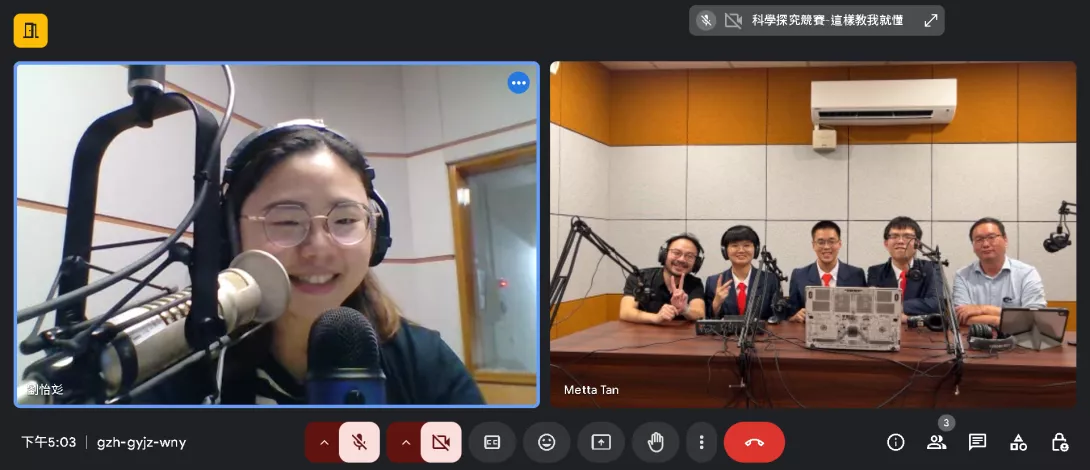The image size is (1090, 470).
Task: Click the 科學探究競賽-這樣教我就懂 title
Action: tap(827, 21)
